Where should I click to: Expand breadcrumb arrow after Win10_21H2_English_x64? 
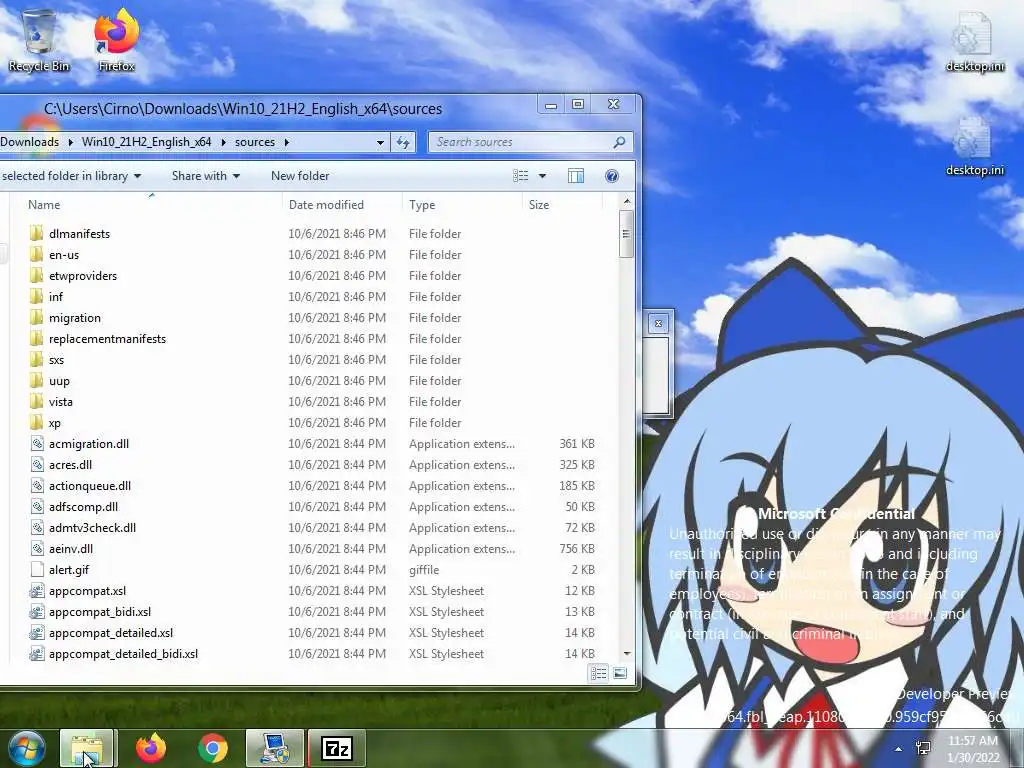pyautogui.click(x=223, y=142)
